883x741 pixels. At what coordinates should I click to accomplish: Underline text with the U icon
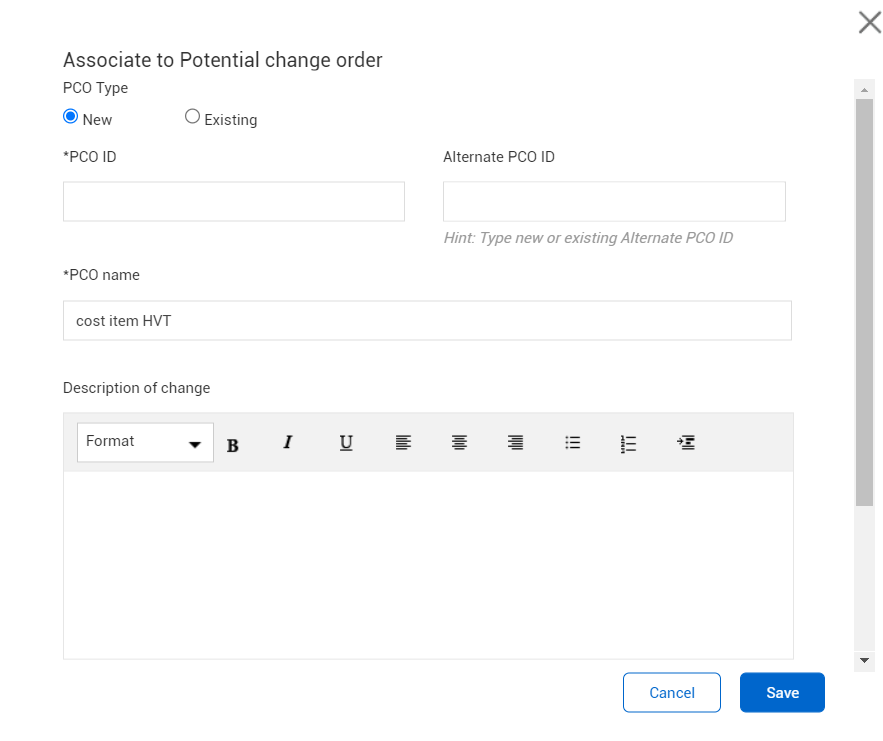346,443
